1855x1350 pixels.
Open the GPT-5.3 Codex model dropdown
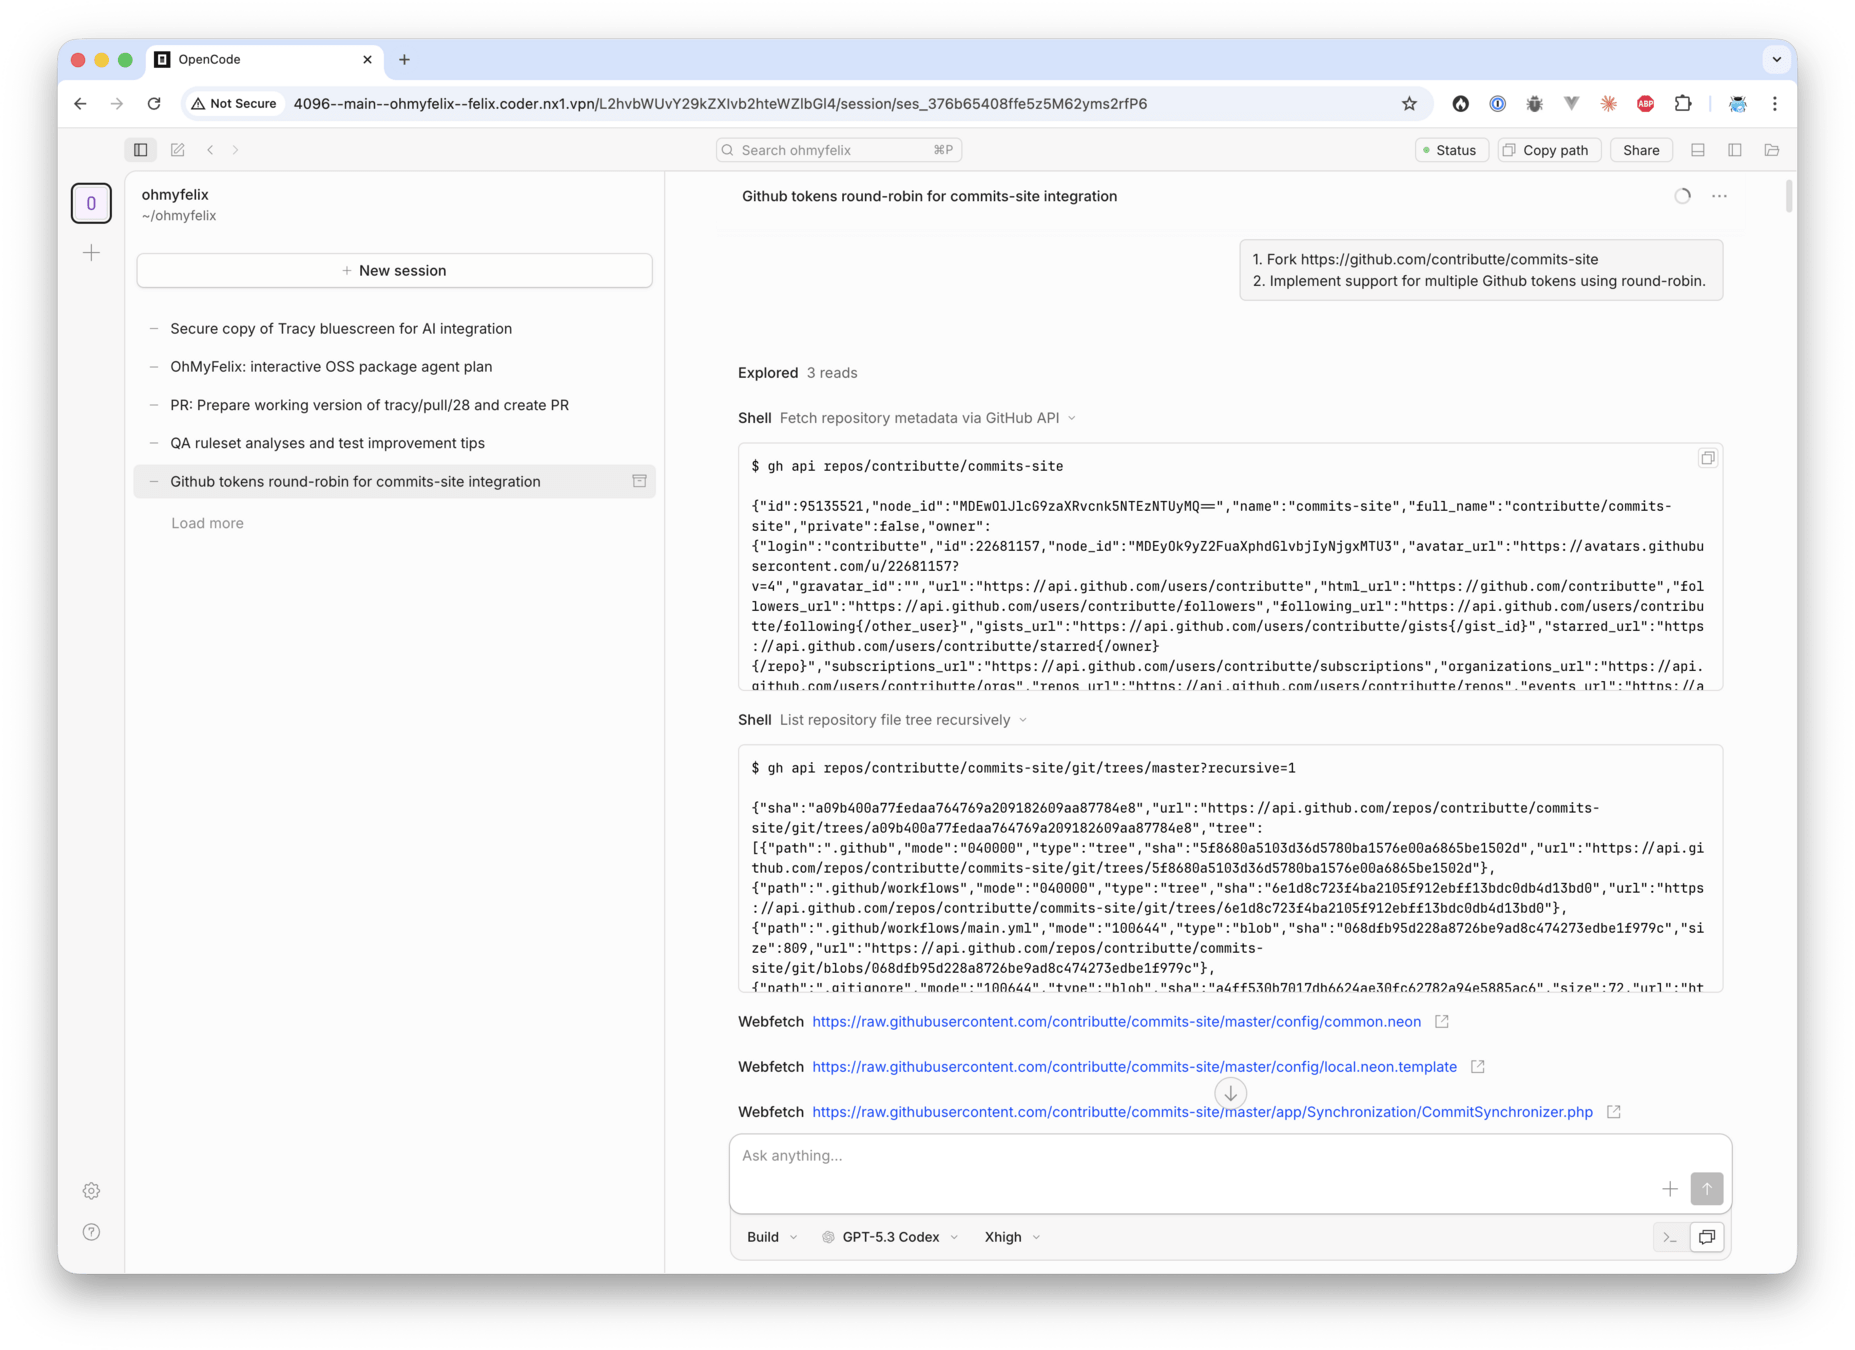890,1237
